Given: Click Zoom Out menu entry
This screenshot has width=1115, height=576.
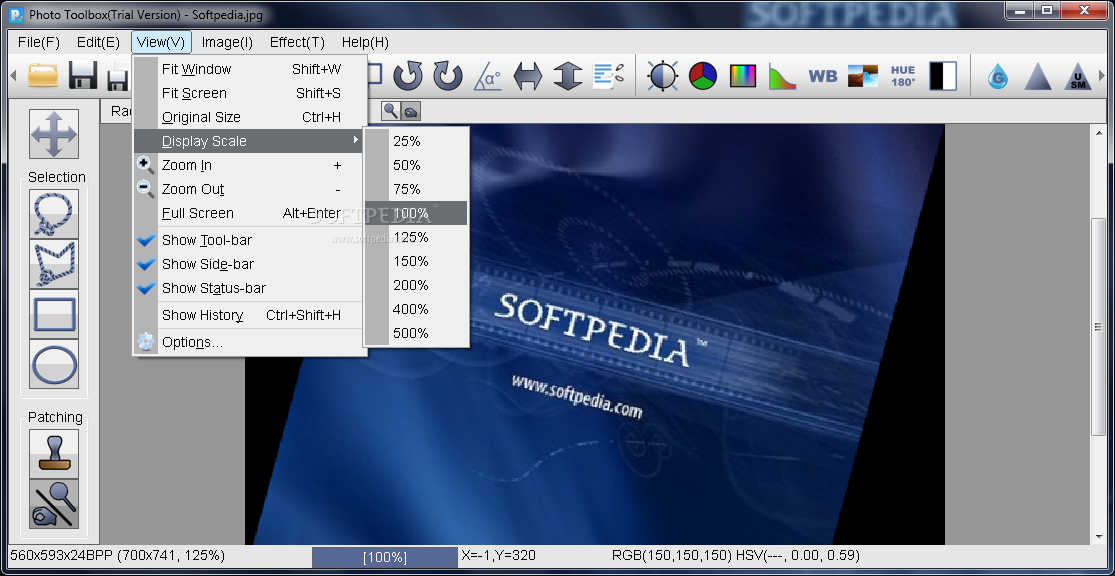Looking at the screenshot, I should [250, 189].
